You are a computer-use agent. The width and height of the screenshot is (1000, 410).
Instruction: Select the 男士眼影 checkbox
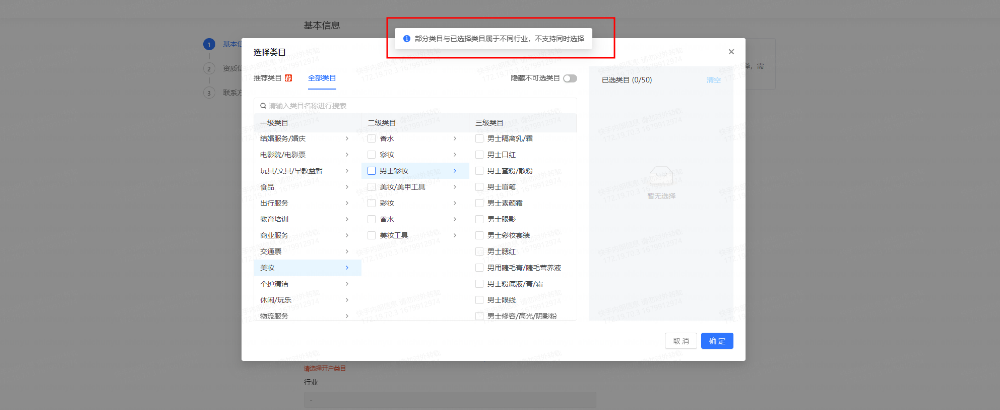point(480,219)
